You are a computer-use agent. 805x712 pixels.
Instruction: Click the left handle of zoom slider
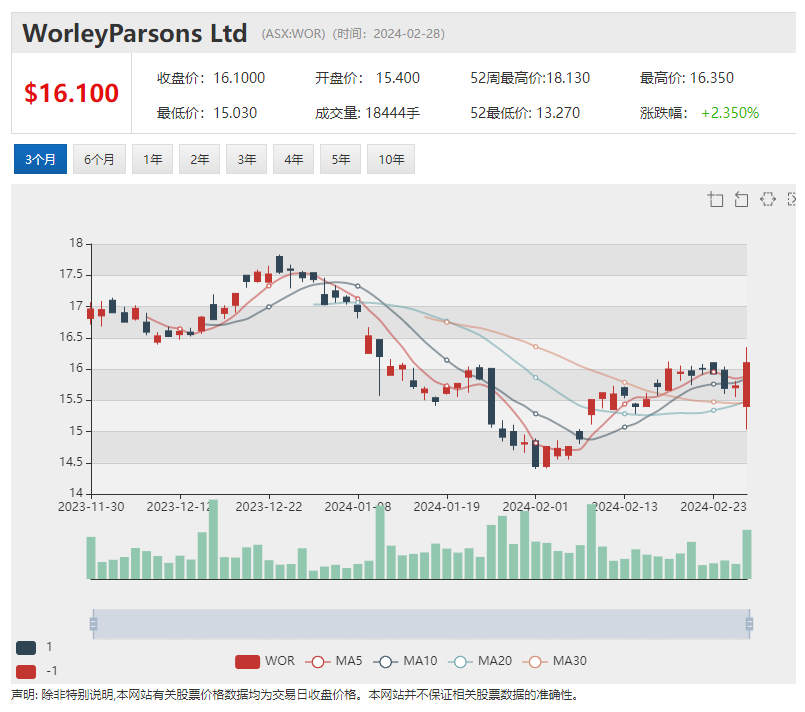93,624
